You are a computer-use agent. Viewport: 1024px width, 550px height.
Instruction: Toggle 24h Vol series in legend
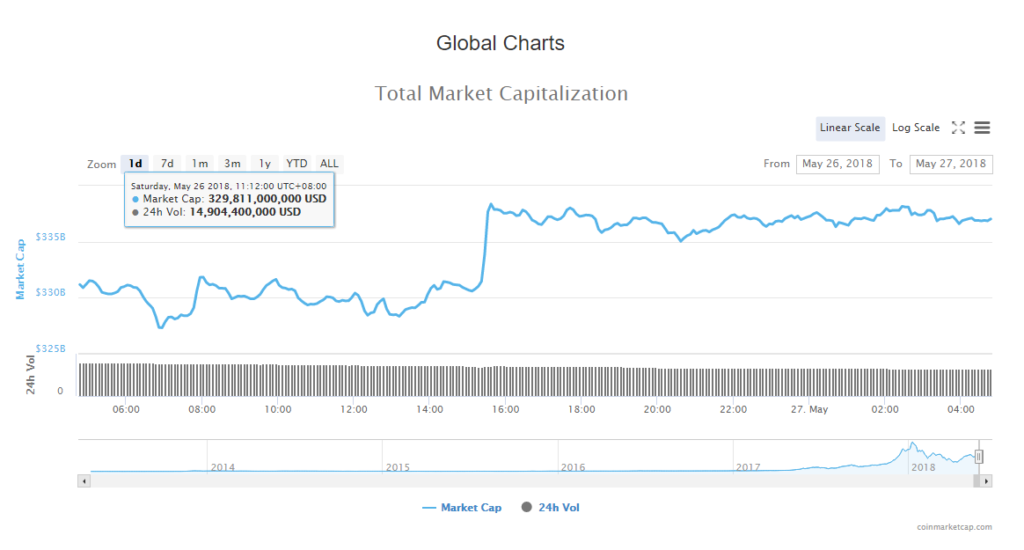coord(550,508)
